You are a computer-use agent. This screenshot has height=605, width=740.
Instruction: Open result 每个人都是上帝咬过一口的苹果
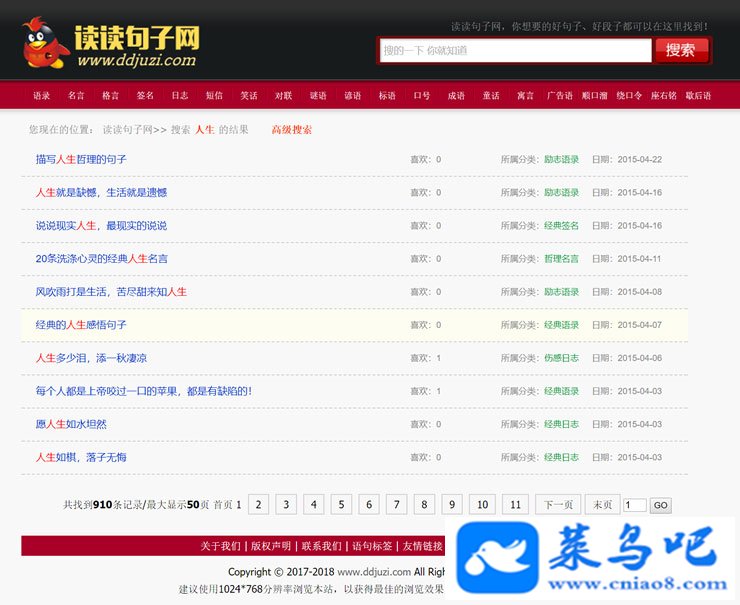[143, 391]
